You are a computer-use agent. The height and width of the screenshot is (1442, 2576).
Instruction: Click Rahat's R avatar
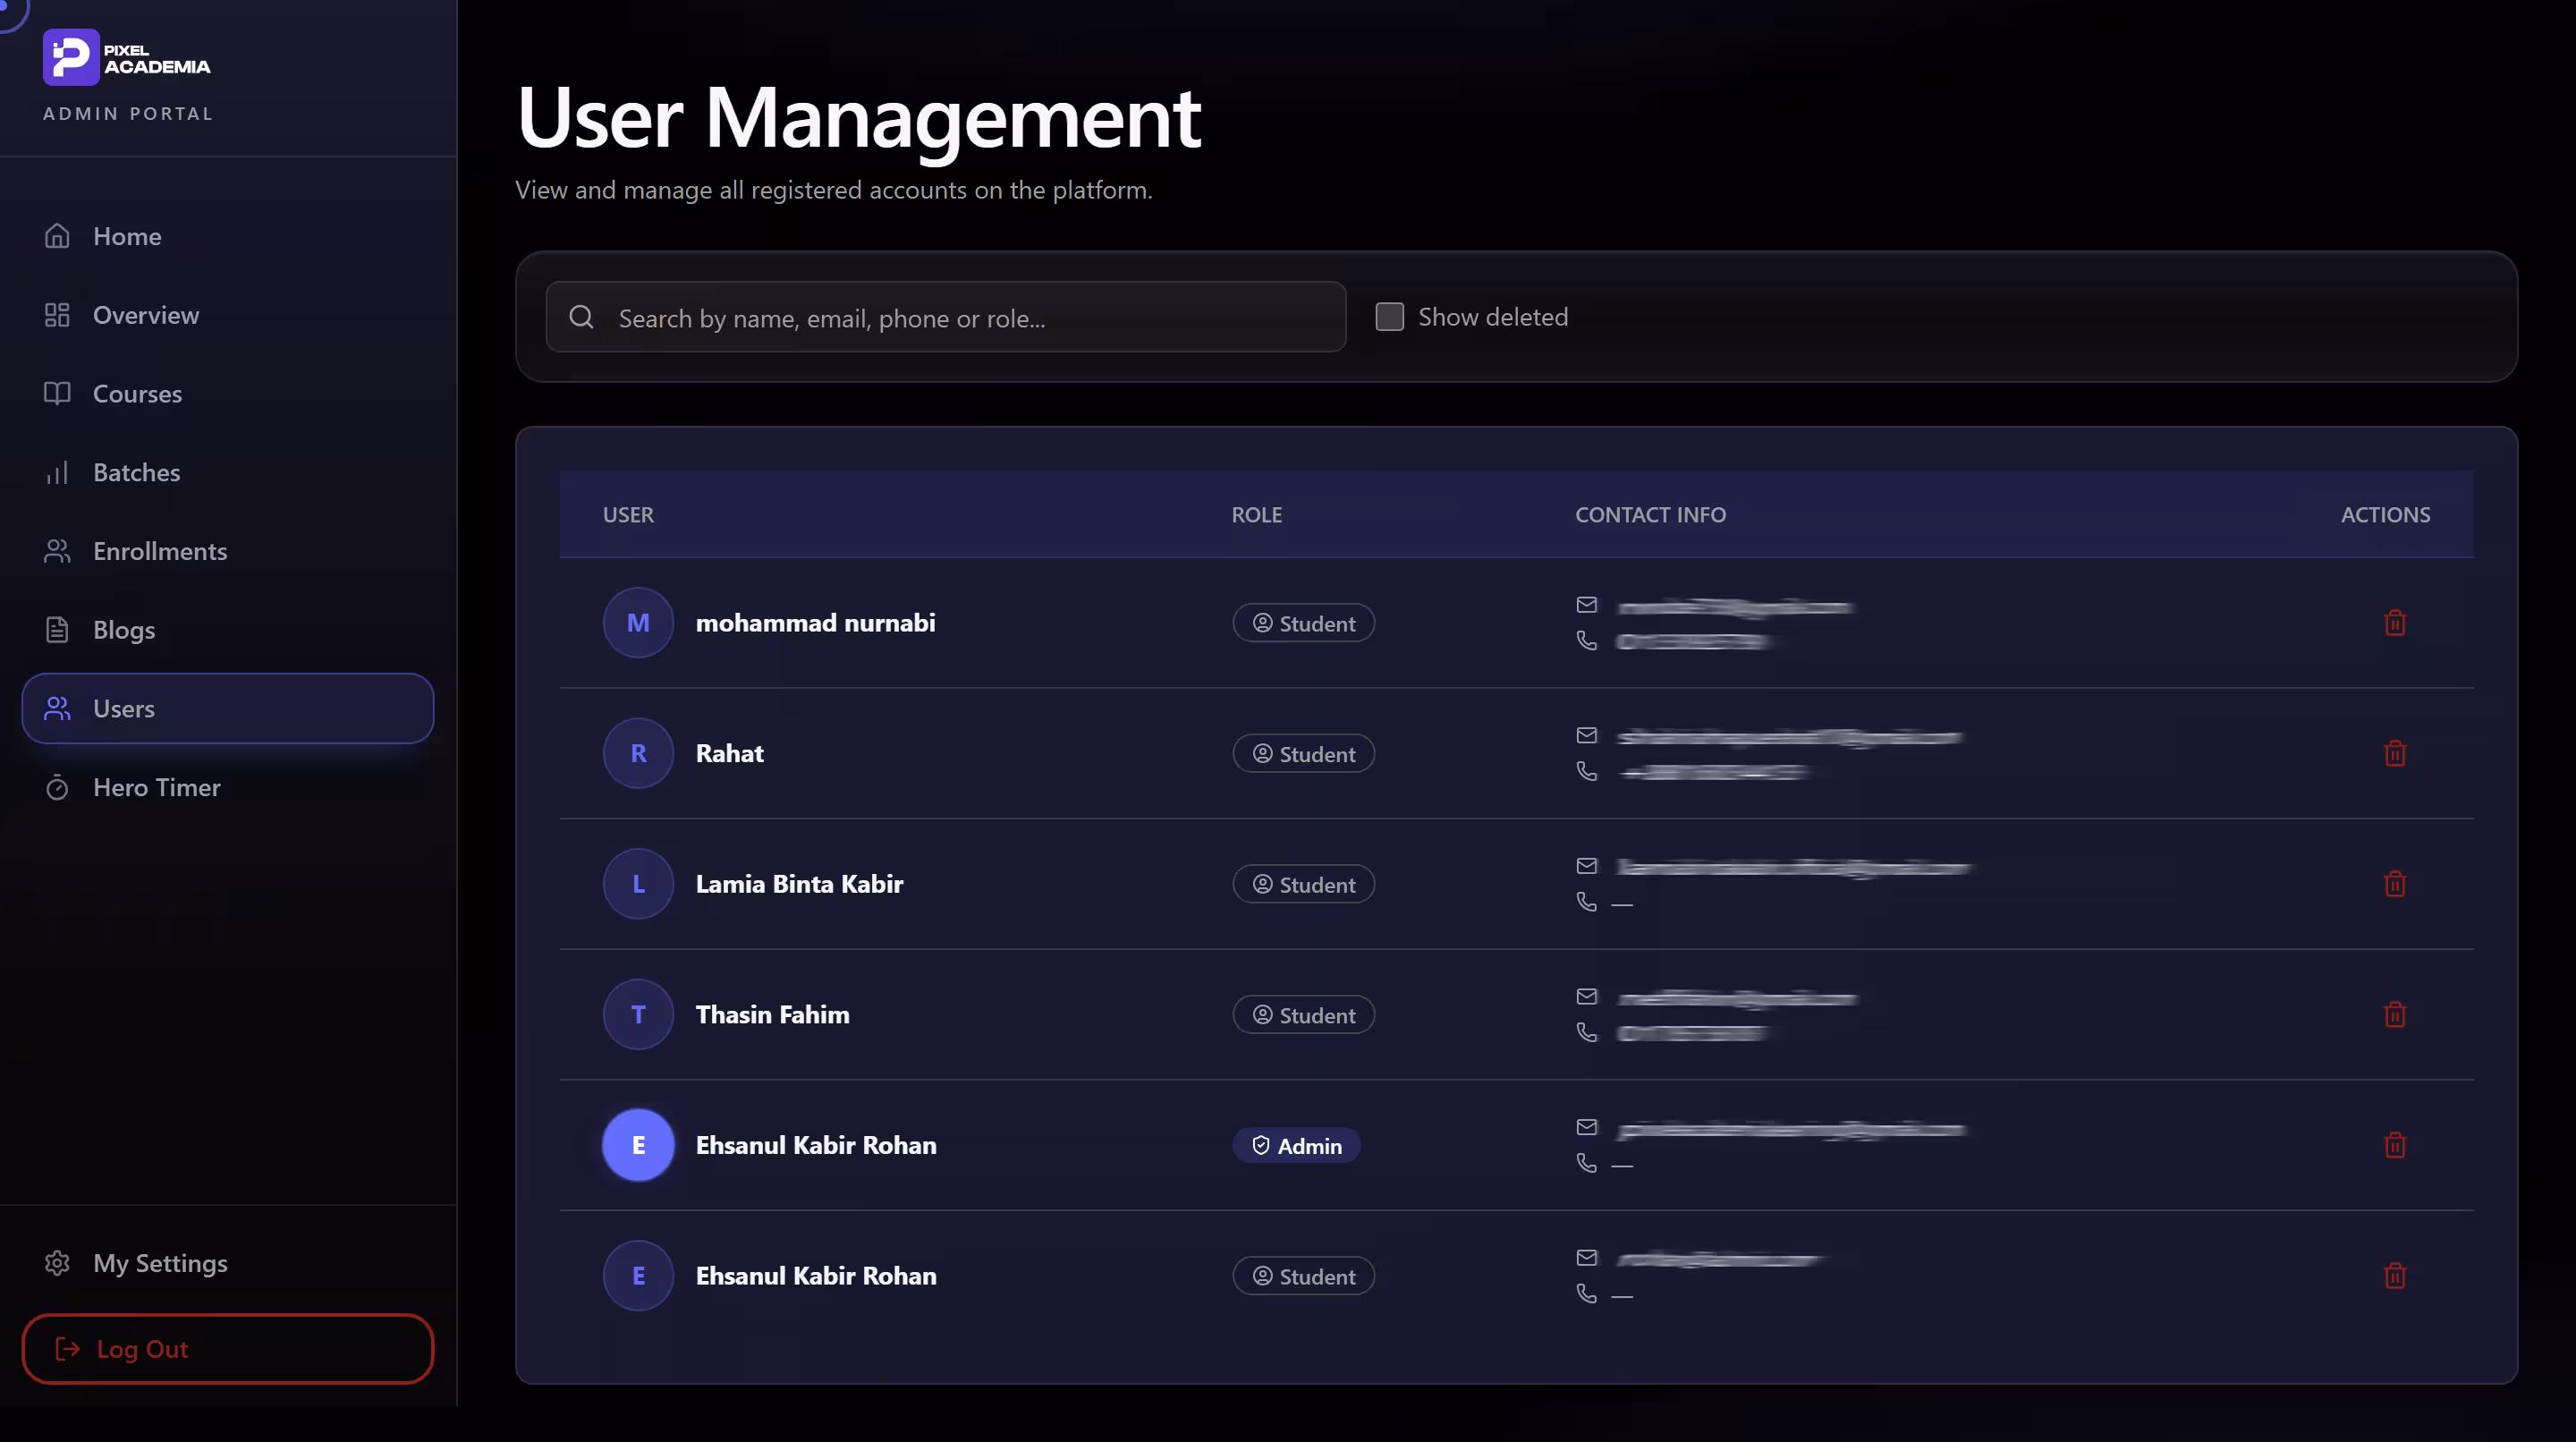(x=638, y=753)
